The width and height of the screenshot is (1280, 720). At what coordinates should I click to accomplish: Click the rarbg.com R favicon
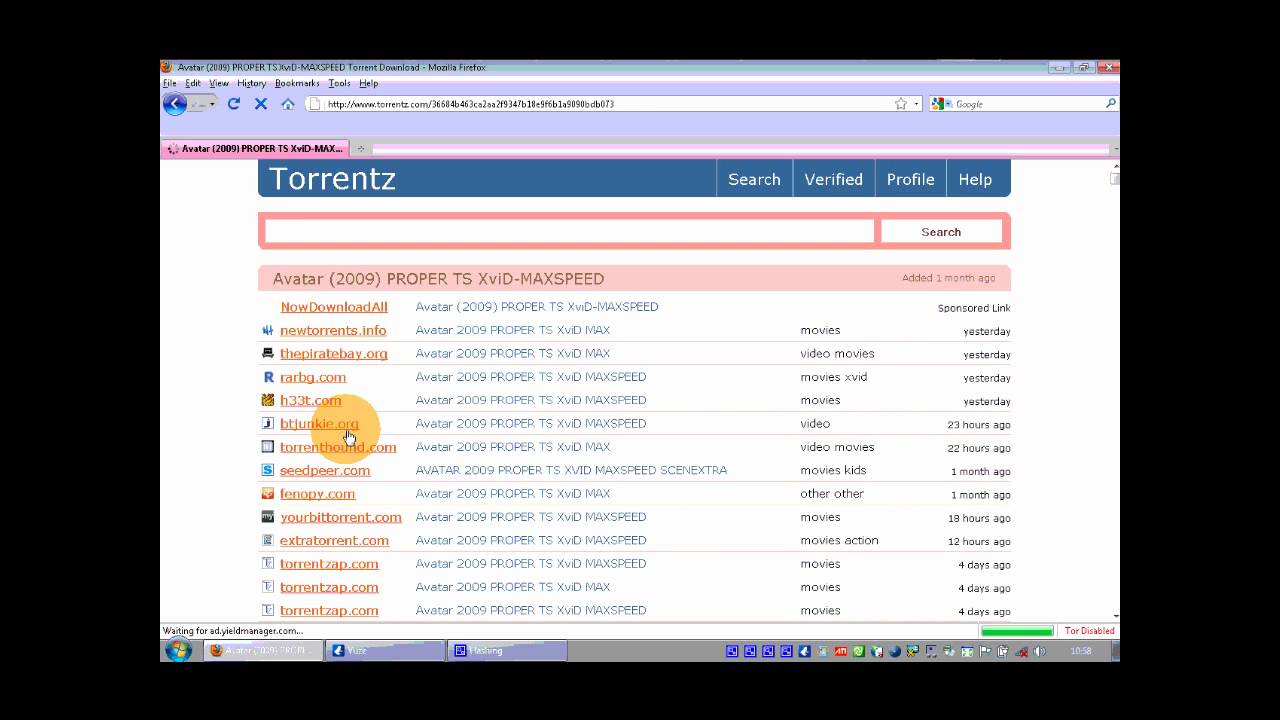click(x=267, y=377)
